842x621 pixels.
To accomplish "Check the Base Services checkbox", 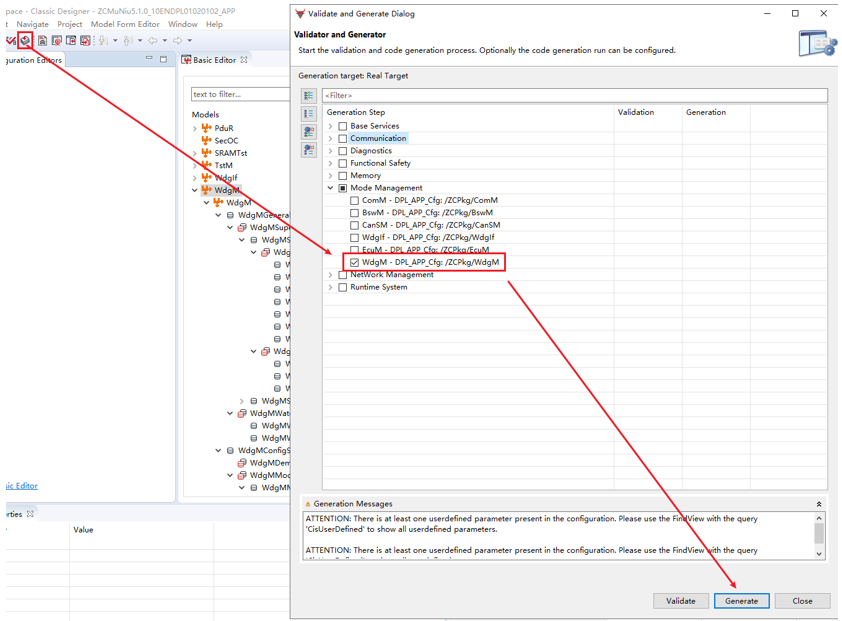I will [343, 126].
